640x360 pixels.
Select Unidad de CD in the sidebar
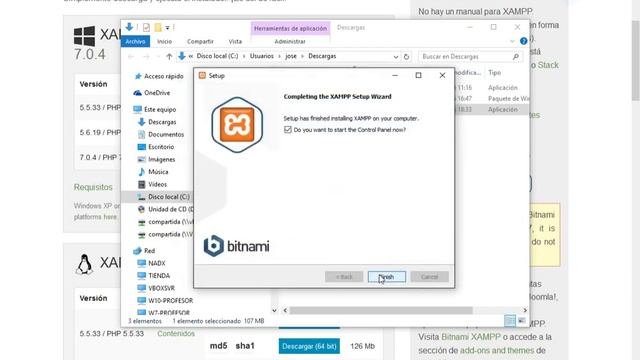click(x=171, y=209)
